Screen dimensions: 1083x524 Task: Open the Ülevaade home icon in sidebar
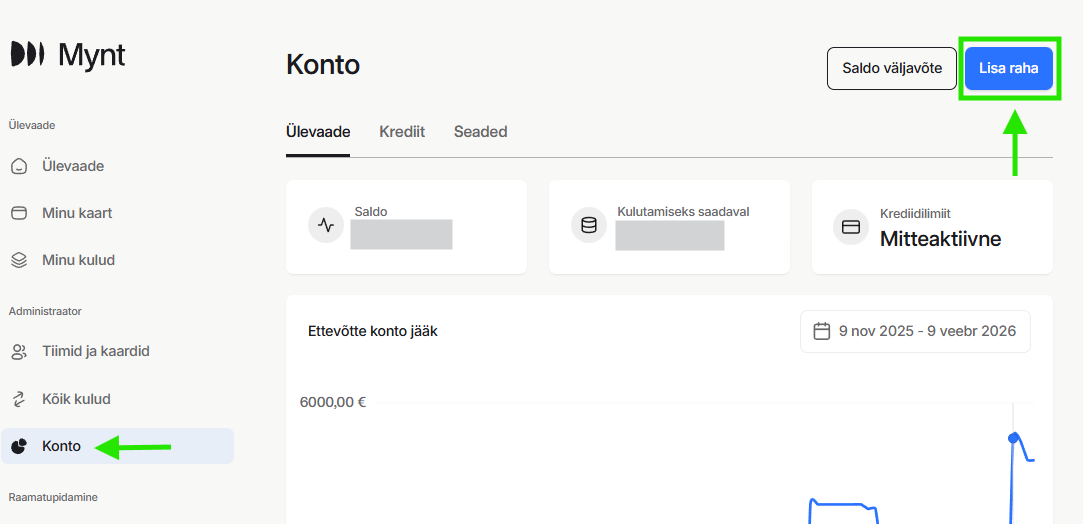coord(19,166)
